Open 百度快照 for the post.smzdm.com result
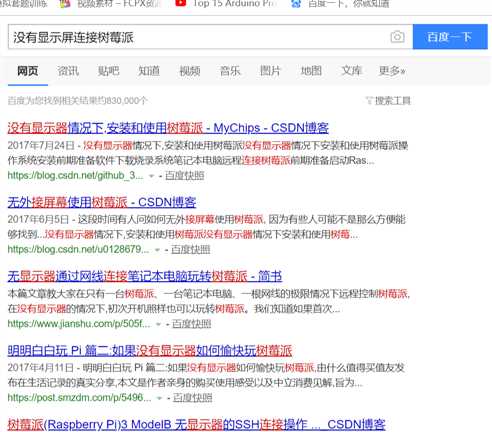492x432 pixels. [193, 398]
